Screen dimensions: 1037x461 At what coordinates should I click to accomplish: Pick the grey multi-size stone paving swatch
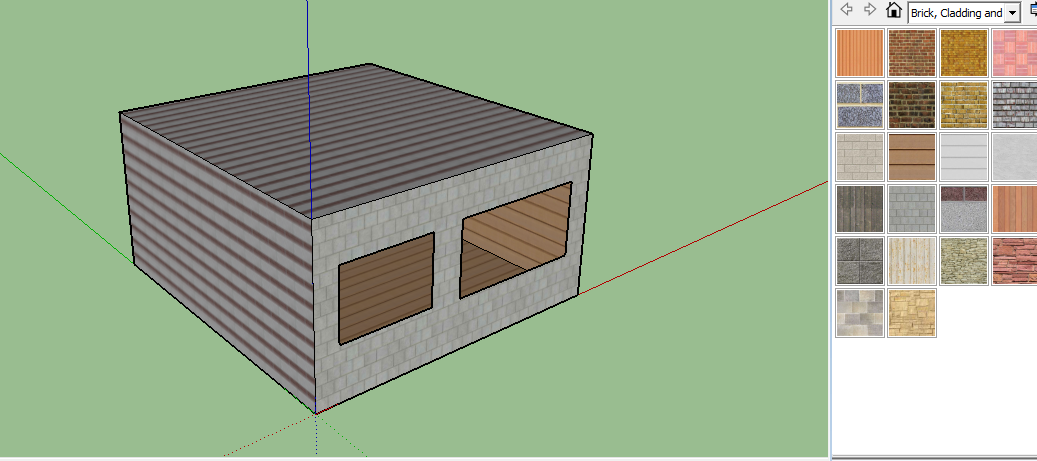pos(860,313)
